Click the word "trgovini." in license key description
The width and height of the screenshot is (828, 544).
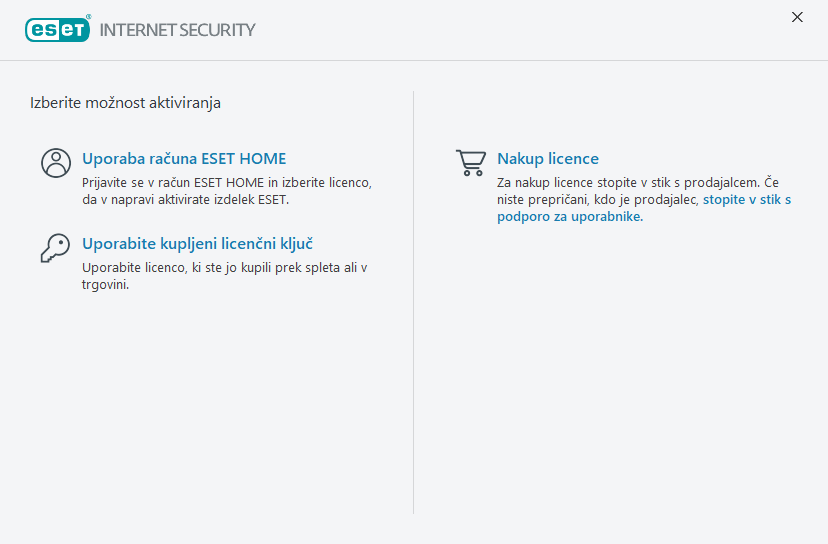tap(106, 284)
